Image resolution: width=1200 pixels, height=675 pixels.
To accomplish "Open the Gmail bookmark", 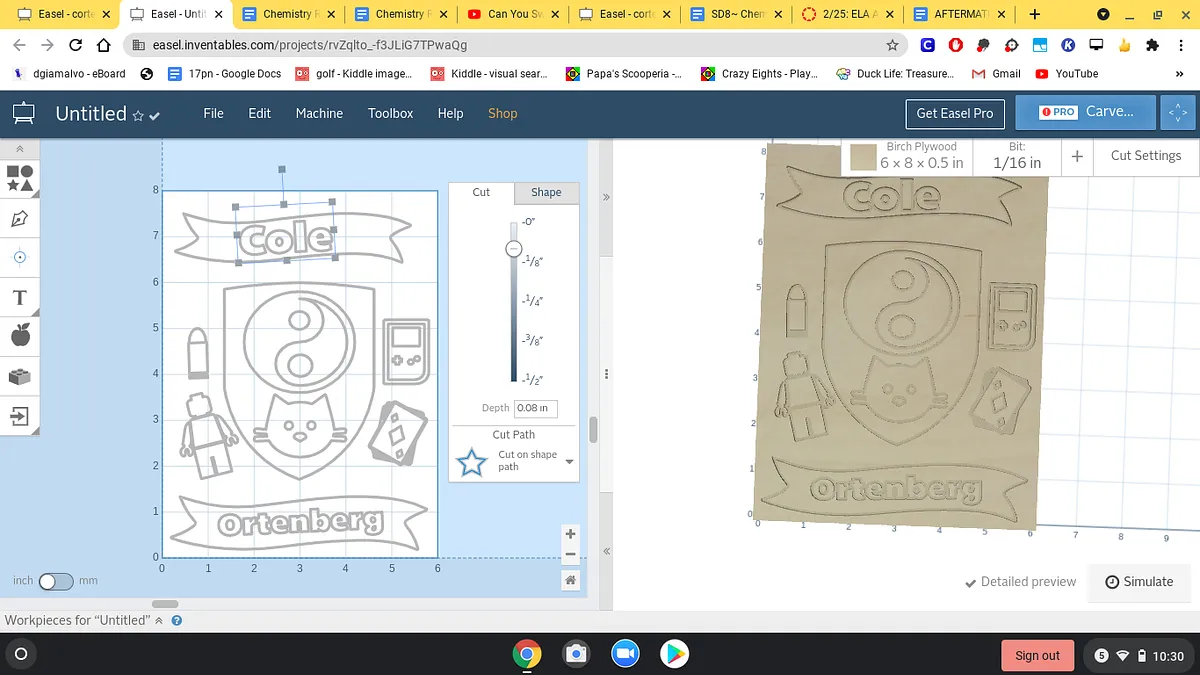I will [x=996, y=73].
